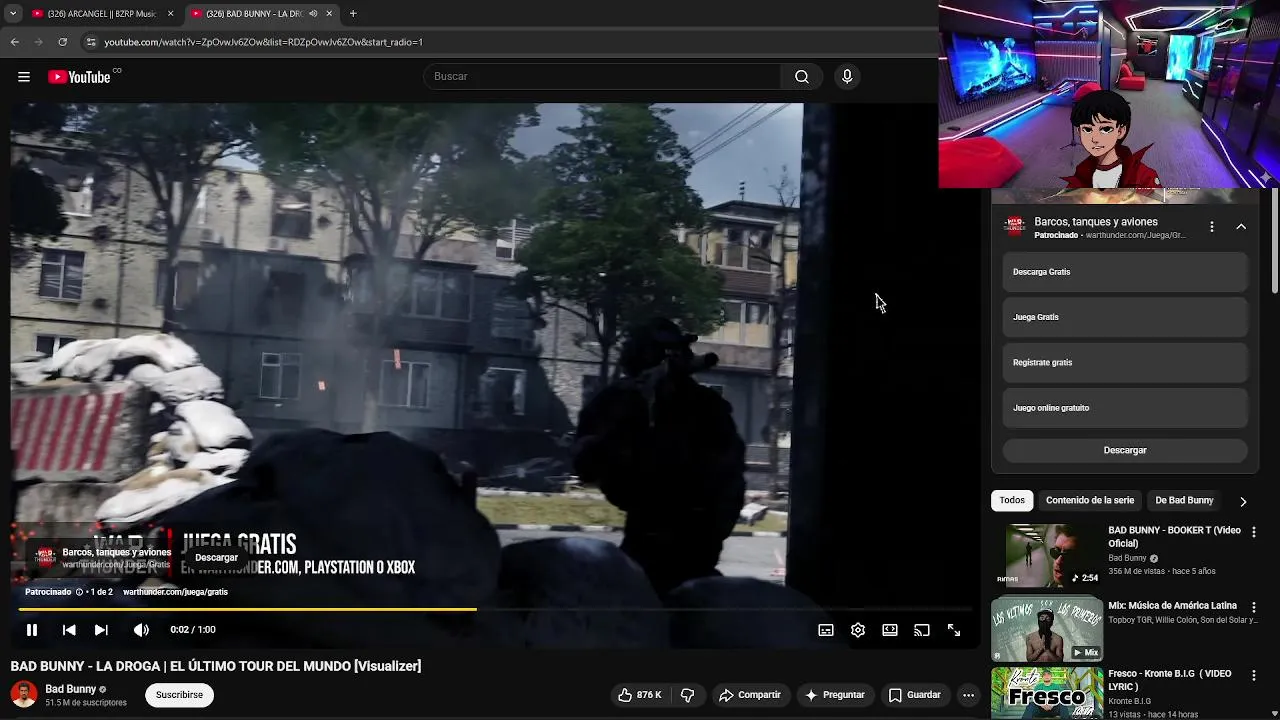Select De Bad Bunny filter chip

[1184, 500]
